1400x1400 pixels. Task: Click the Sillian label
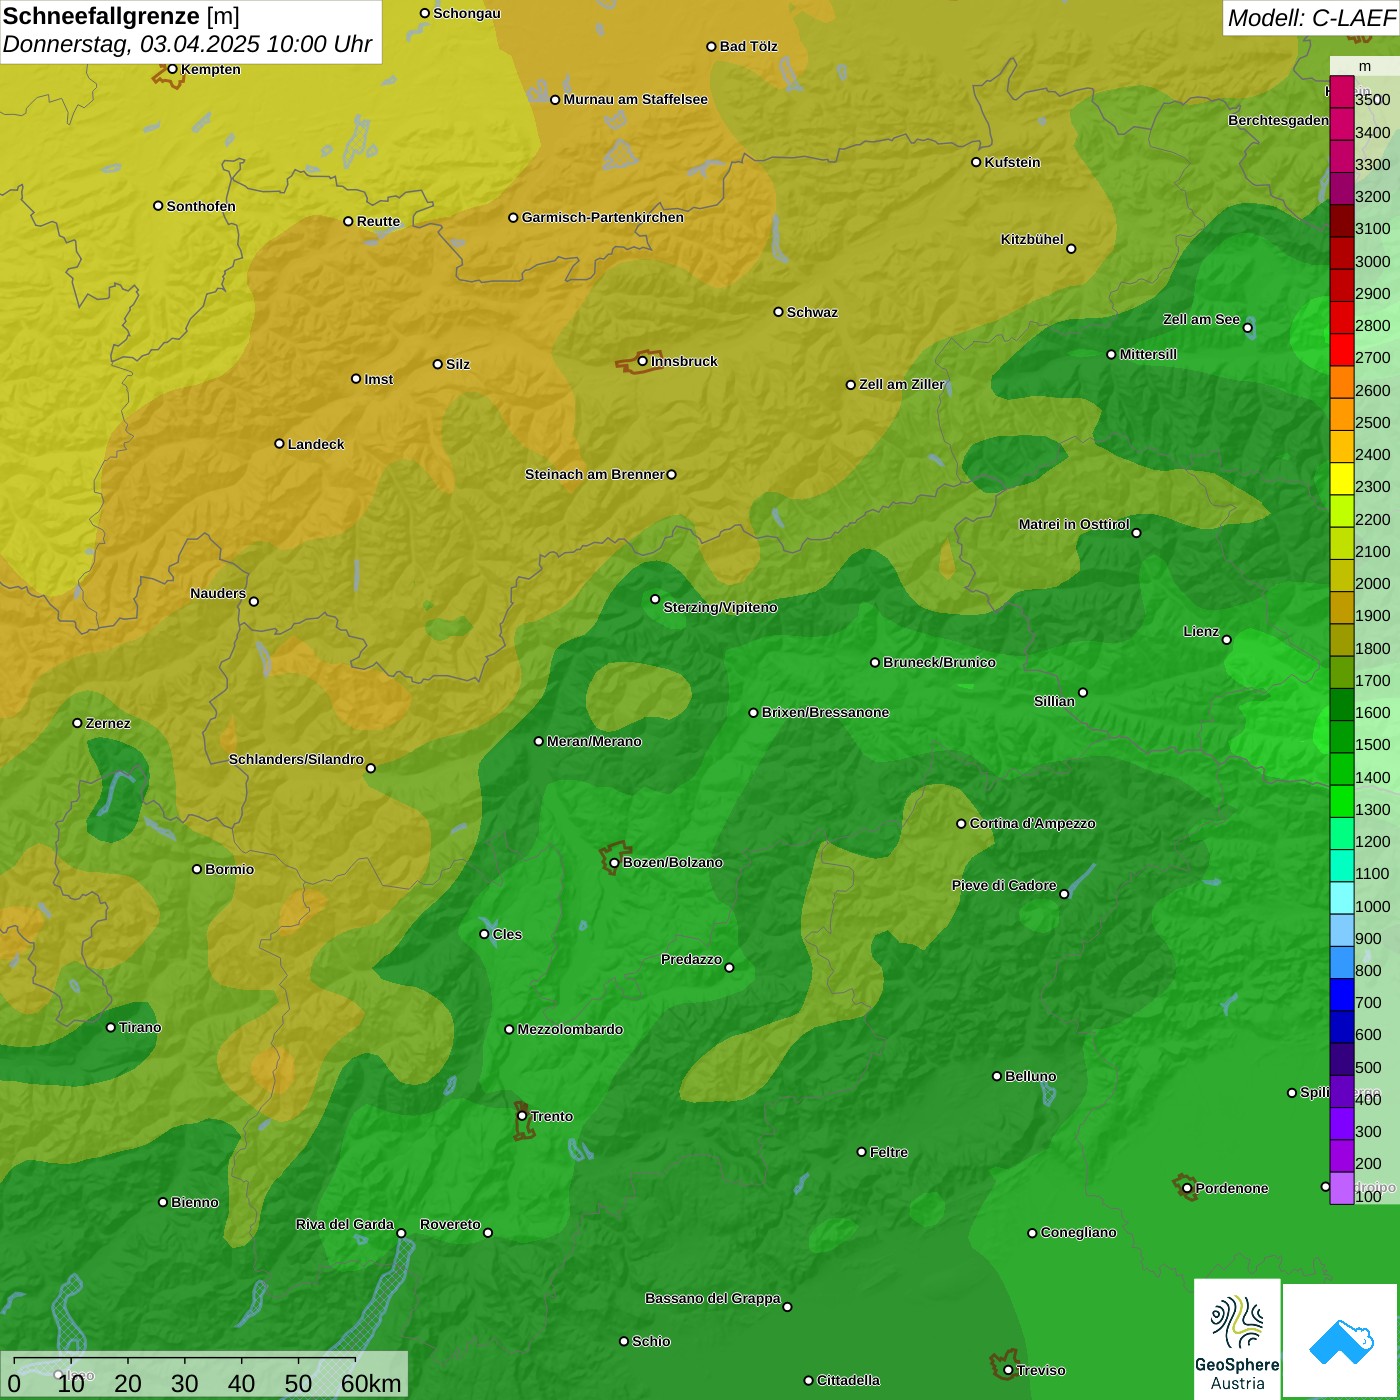[1054, 701]
